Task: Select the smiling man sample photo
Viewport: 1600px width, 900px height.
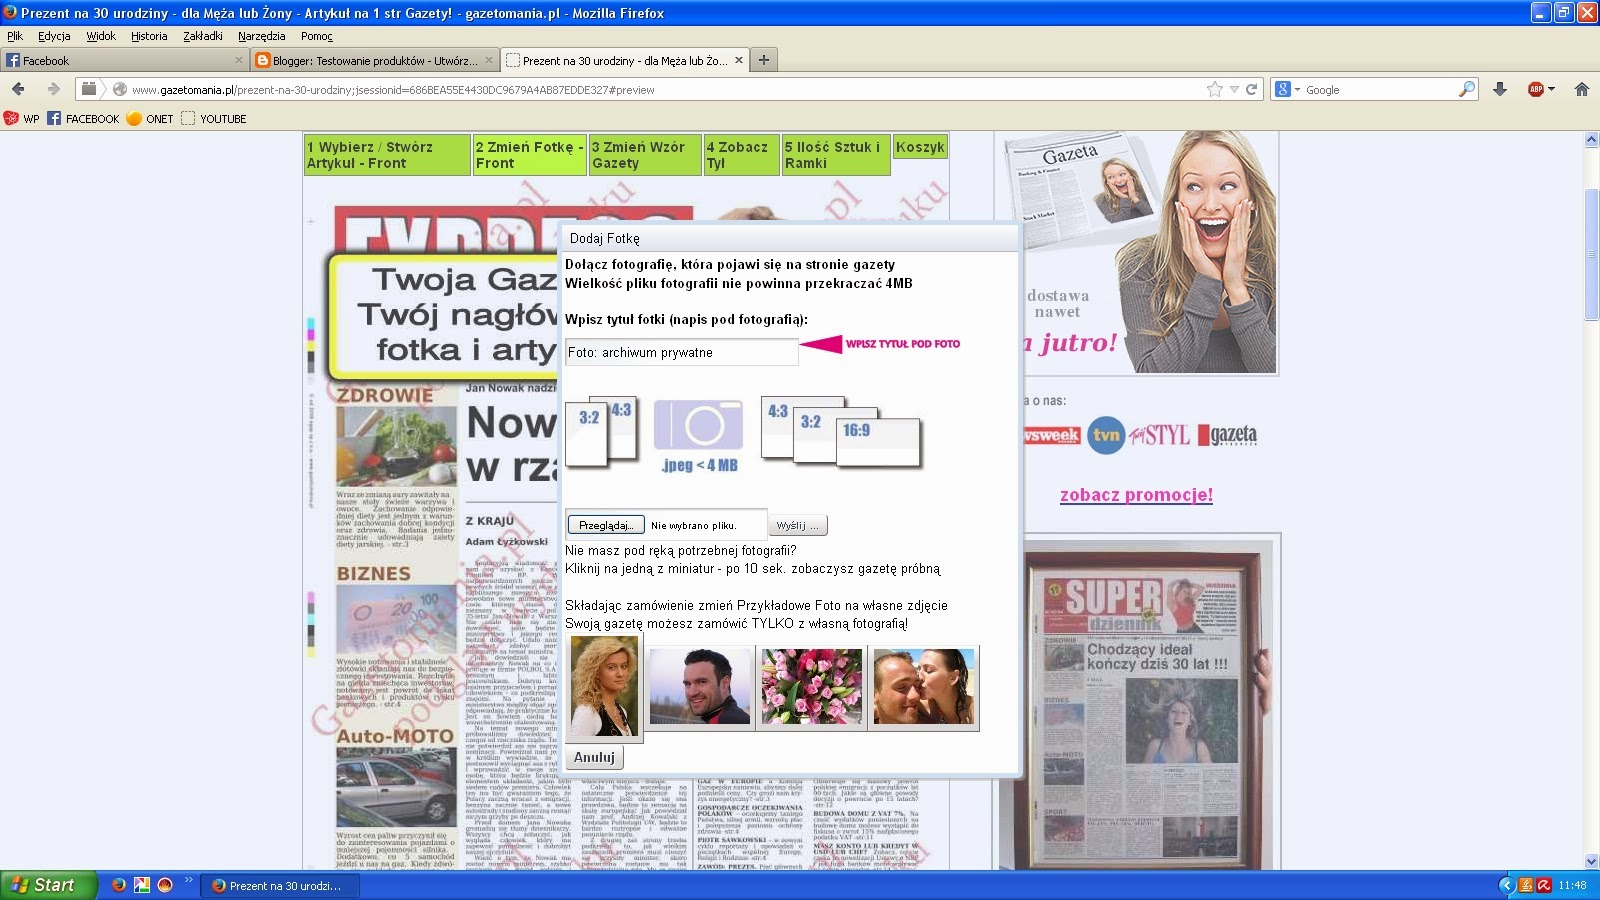Action: (699, 686)
